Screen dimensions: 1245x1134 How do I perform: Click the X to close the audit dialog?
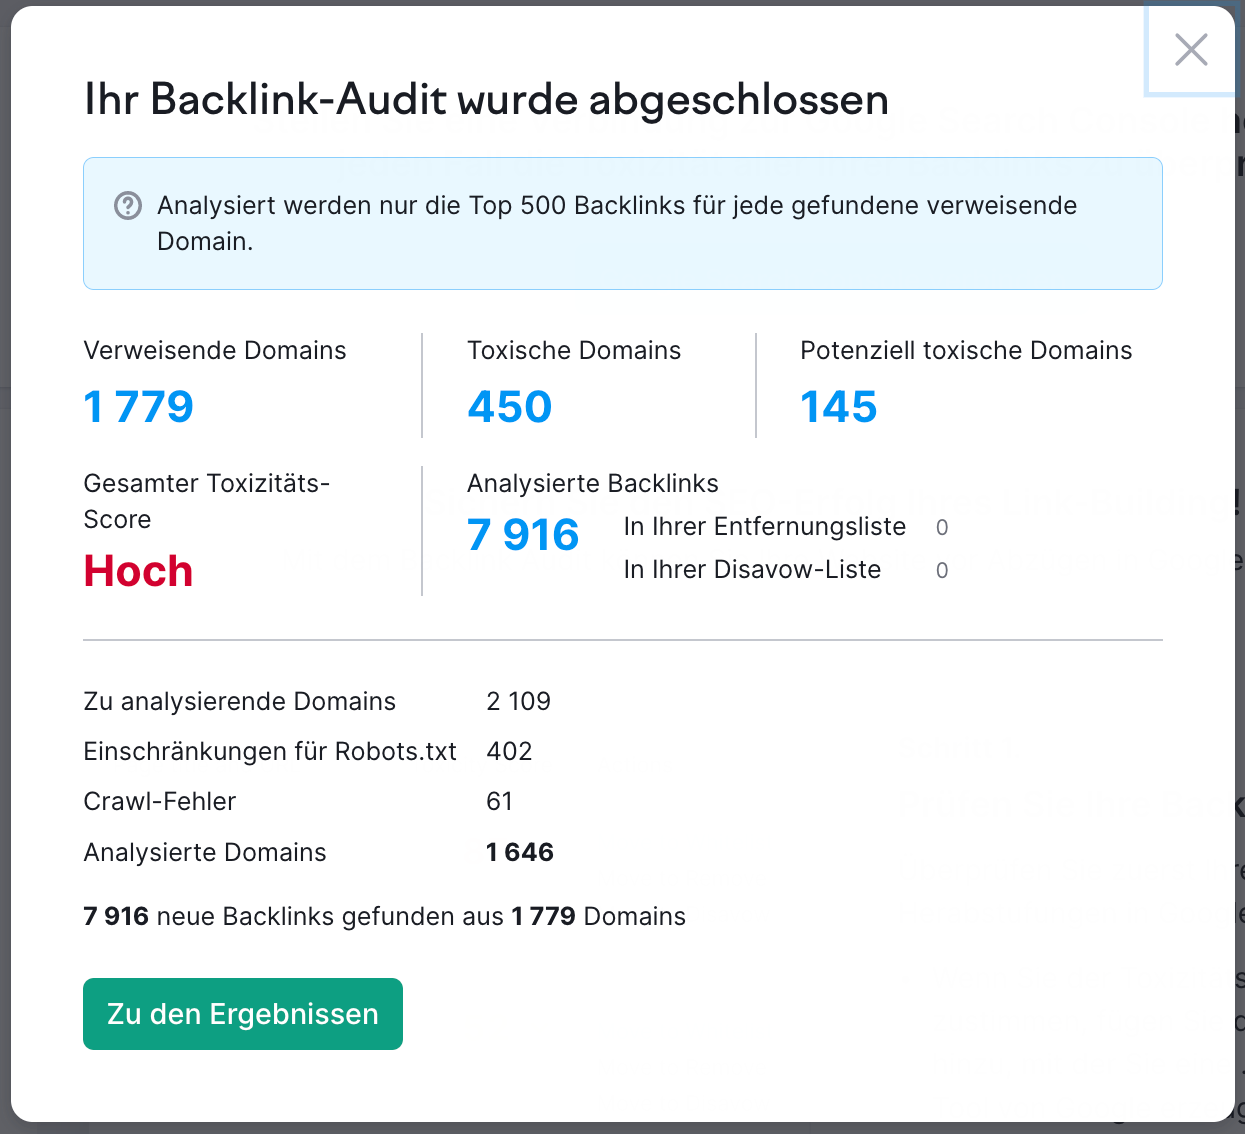pos(1190,49)
